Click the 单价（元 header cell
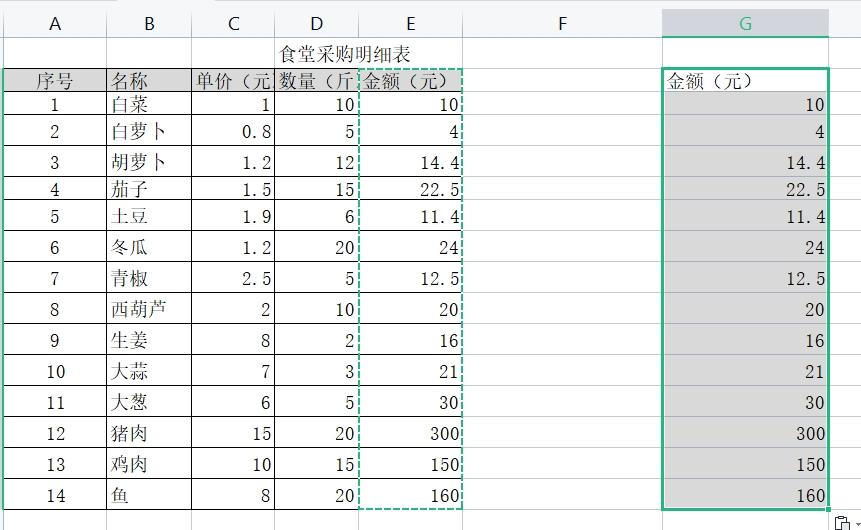The width and height of the screenshot is (861, 530). tap(233, 81)
